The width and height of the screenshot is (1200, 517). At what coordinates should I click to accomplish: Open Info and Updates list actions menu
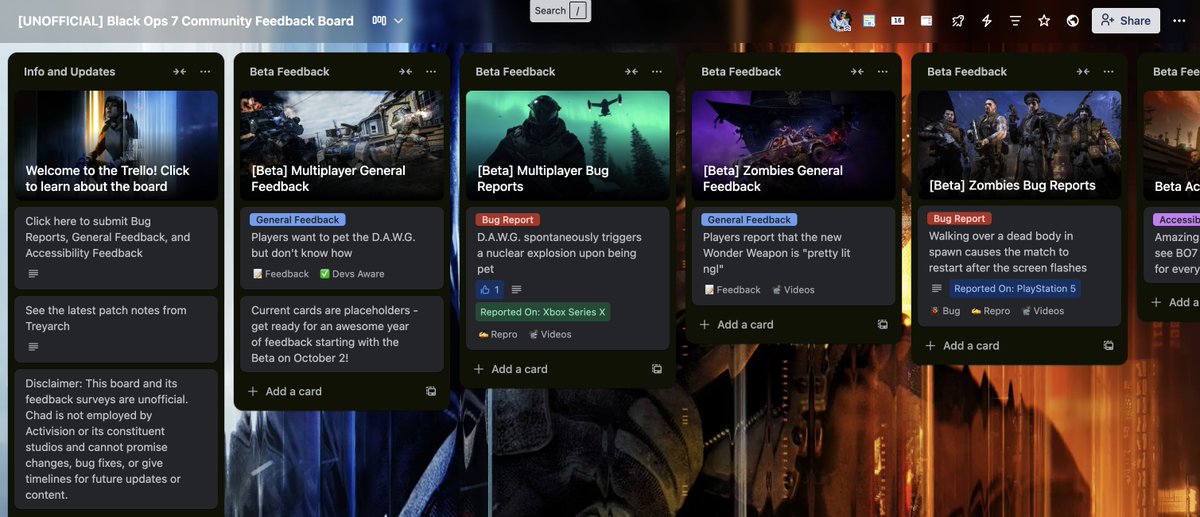[x=205, y=72]
